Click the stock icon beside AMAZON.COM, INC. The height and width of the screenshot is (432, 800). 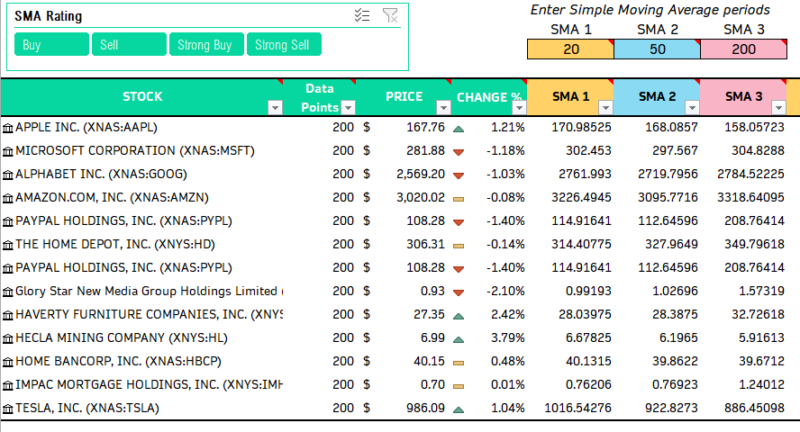click(8, 198)
